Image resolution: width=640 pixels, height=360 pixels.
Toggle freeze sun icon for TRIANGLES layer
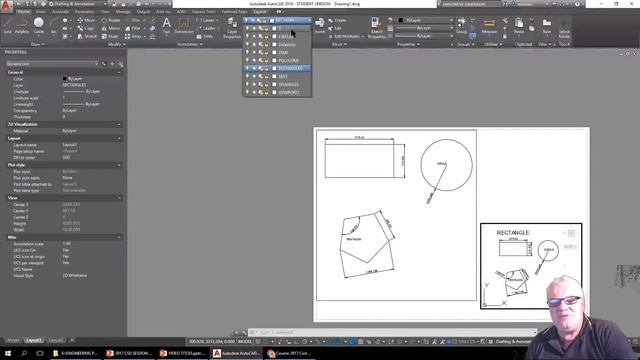(x=254, y=84)
